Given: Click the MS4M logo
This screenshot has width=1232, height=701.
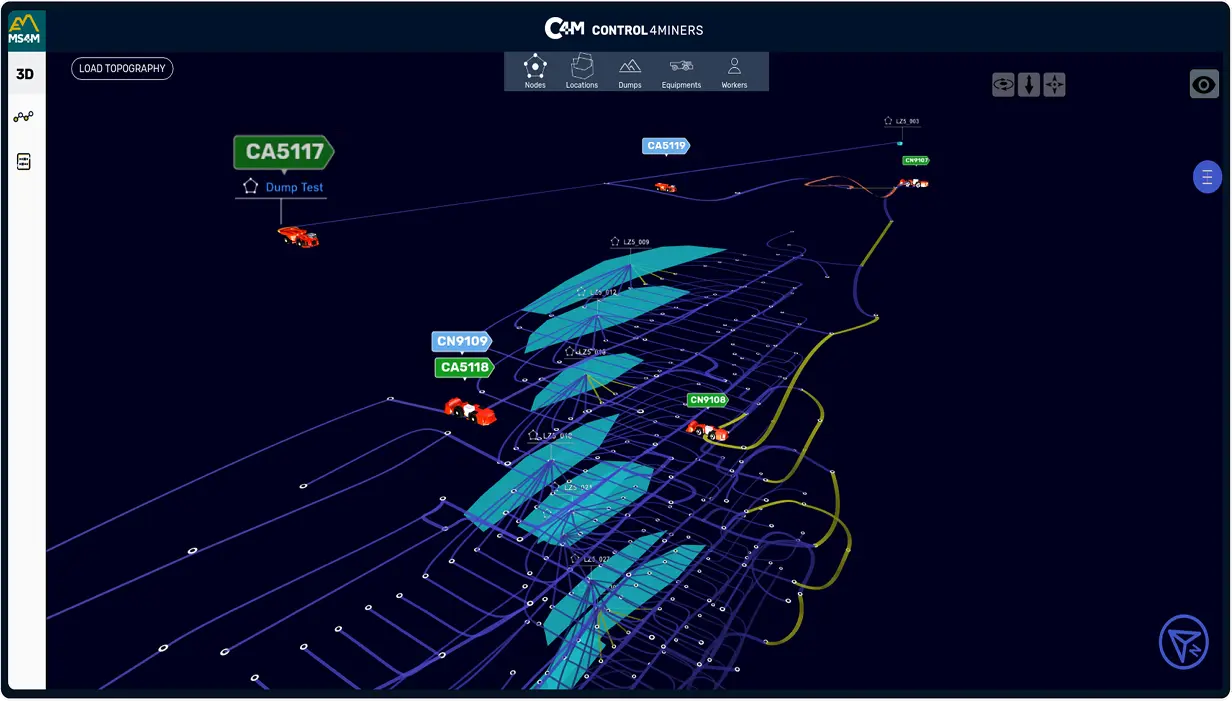Looking at the screenshot, I should click(24, 28).
